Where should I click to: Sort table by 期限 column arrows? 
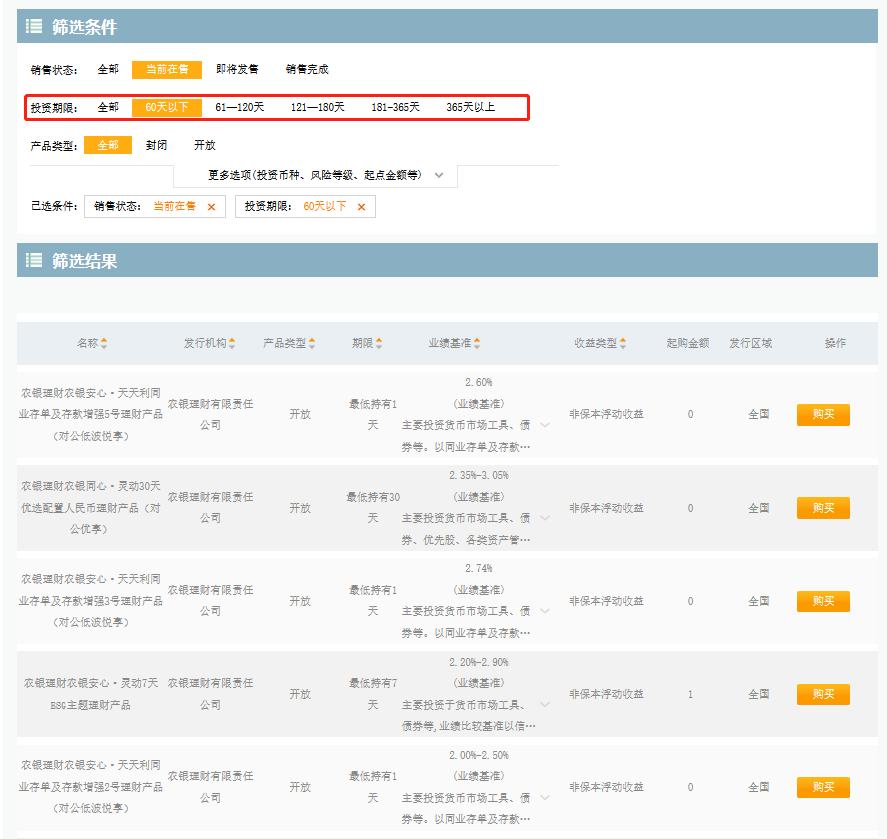(379, 343)
